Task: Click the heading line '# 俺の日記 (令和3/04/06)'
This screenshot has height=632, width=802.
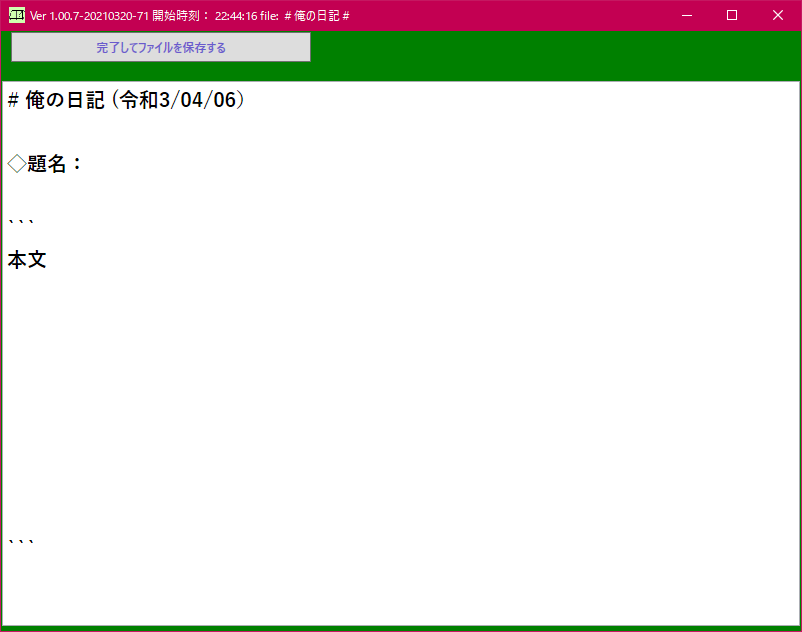Action: [x=126, y=100]
